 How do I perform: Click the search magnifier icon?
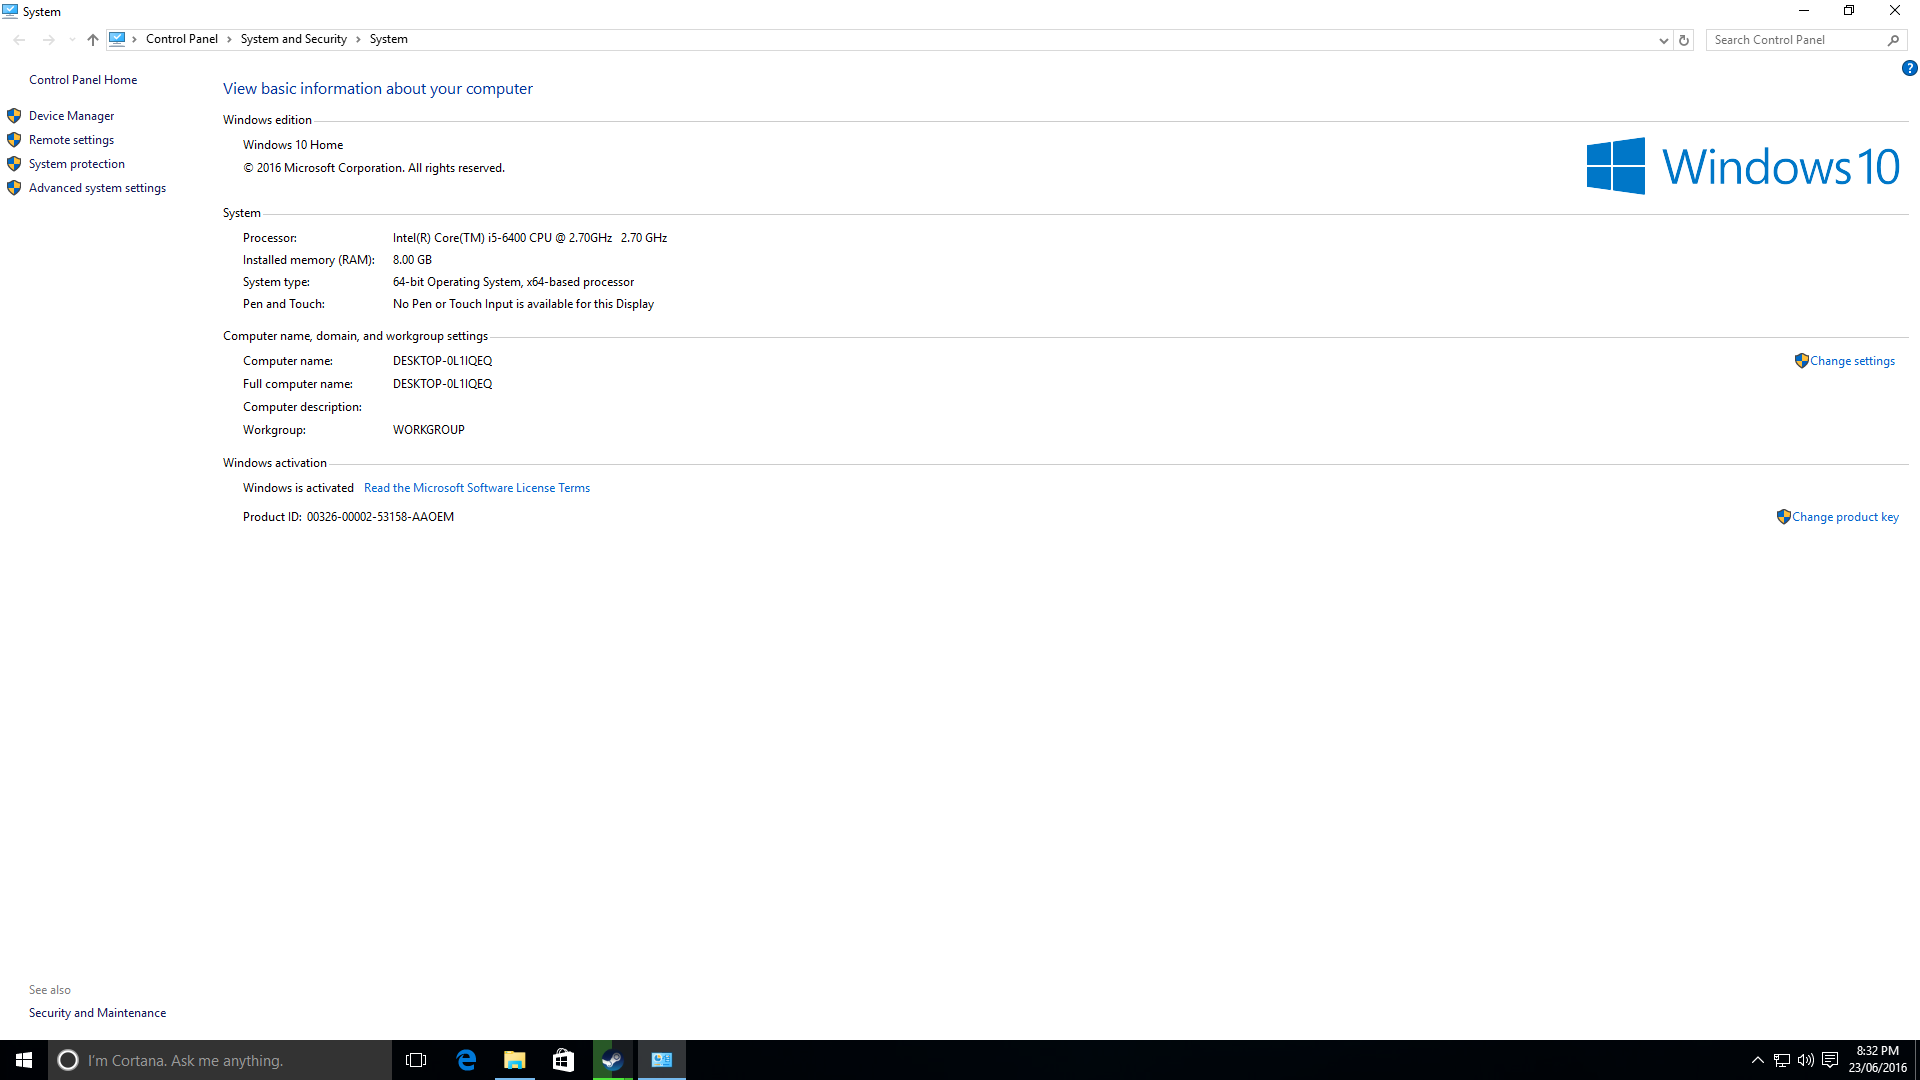tap(1893, 40)
